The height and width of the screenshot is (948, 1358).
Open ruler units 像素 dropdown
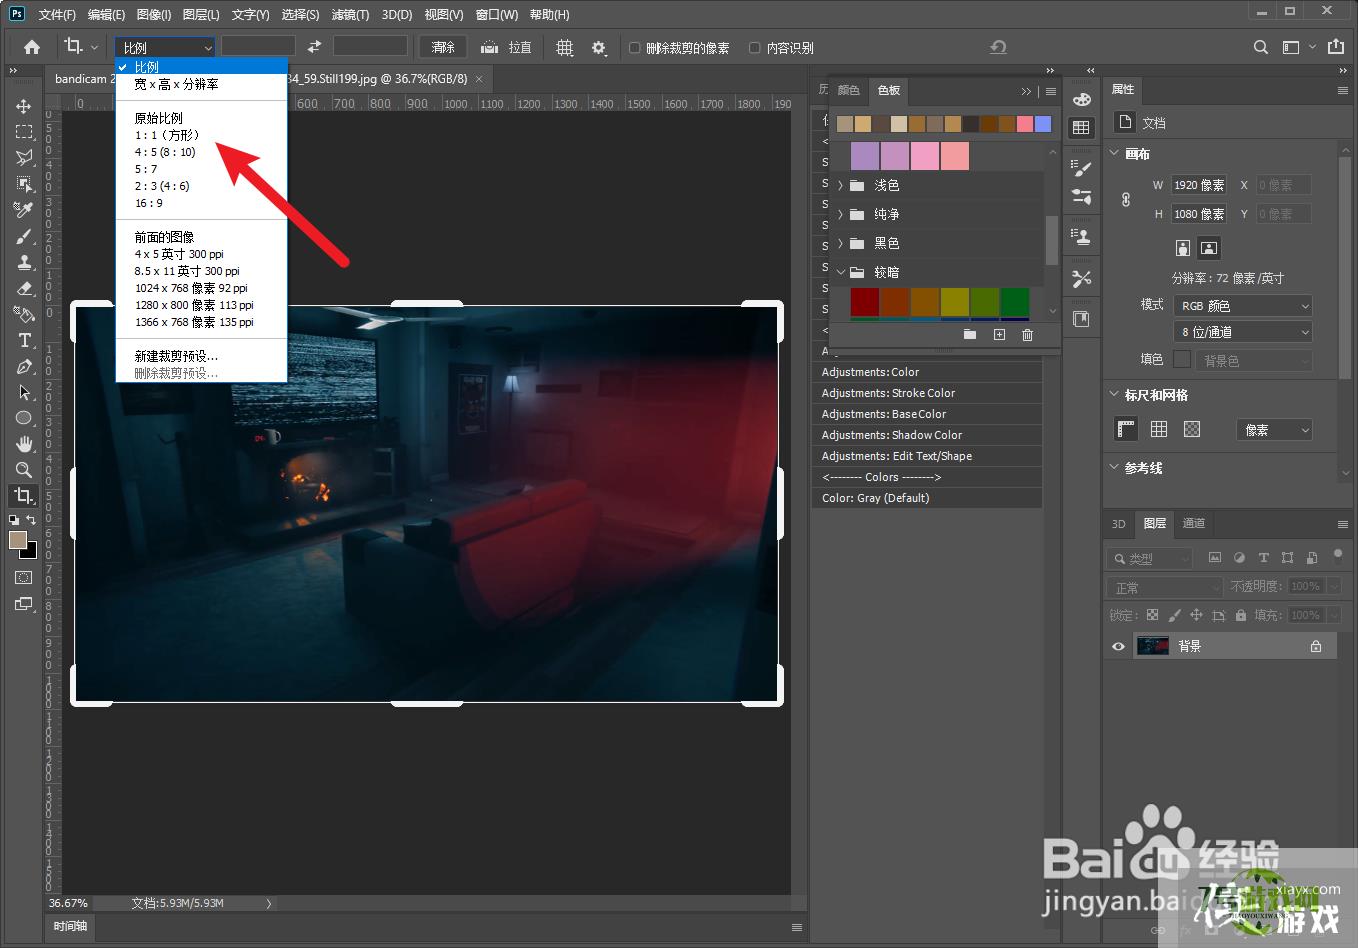click(x=1274, y=429)
